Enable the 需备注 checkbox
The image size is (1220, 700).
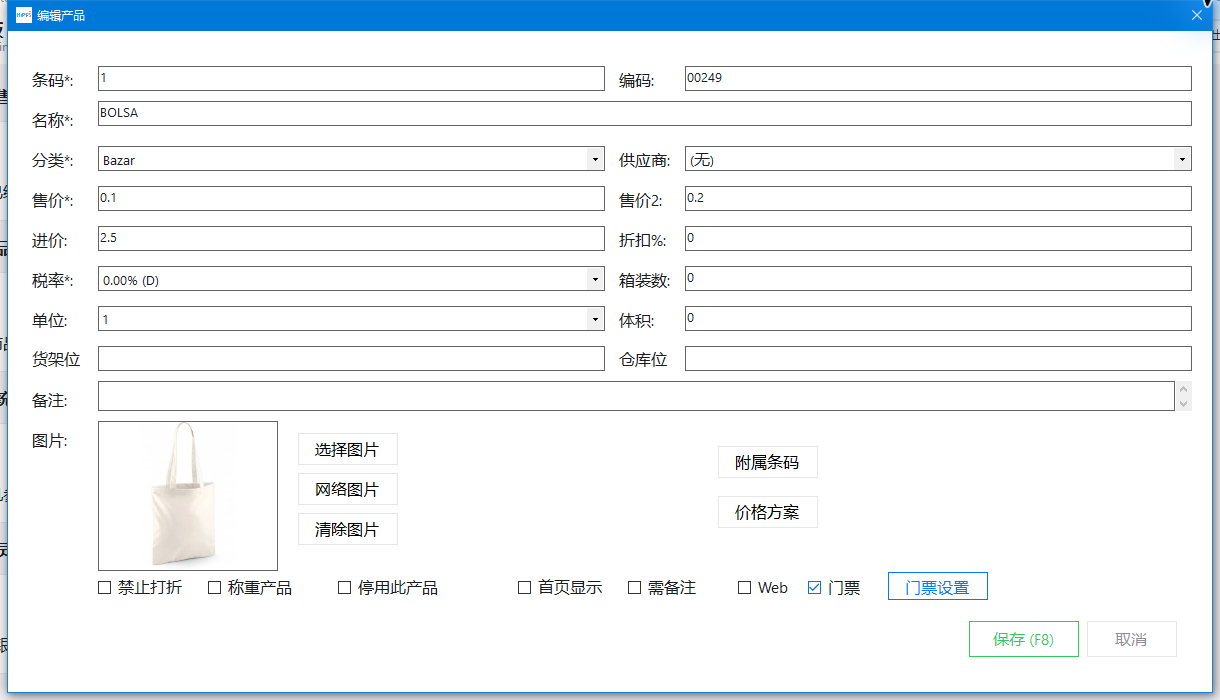634,588
